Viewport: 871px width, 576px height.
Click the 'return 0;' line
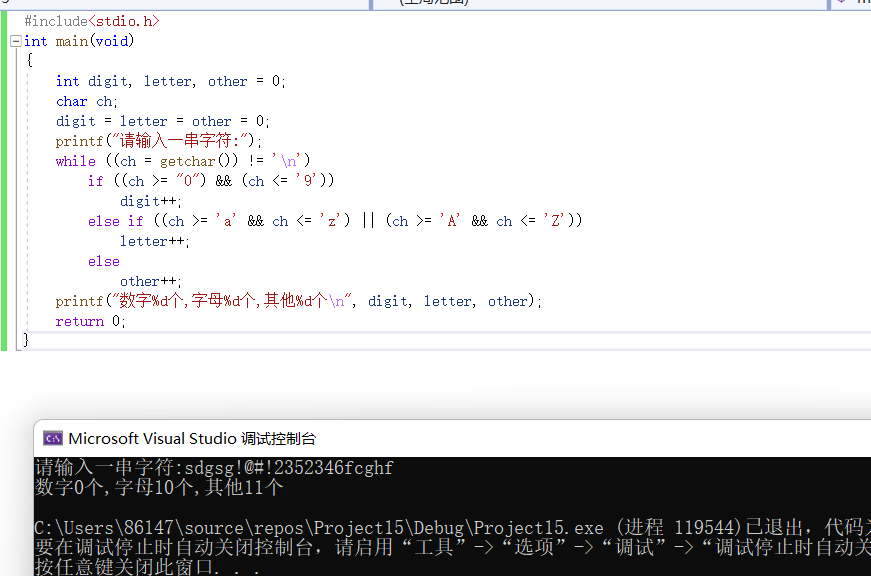(x=91, y=321)
